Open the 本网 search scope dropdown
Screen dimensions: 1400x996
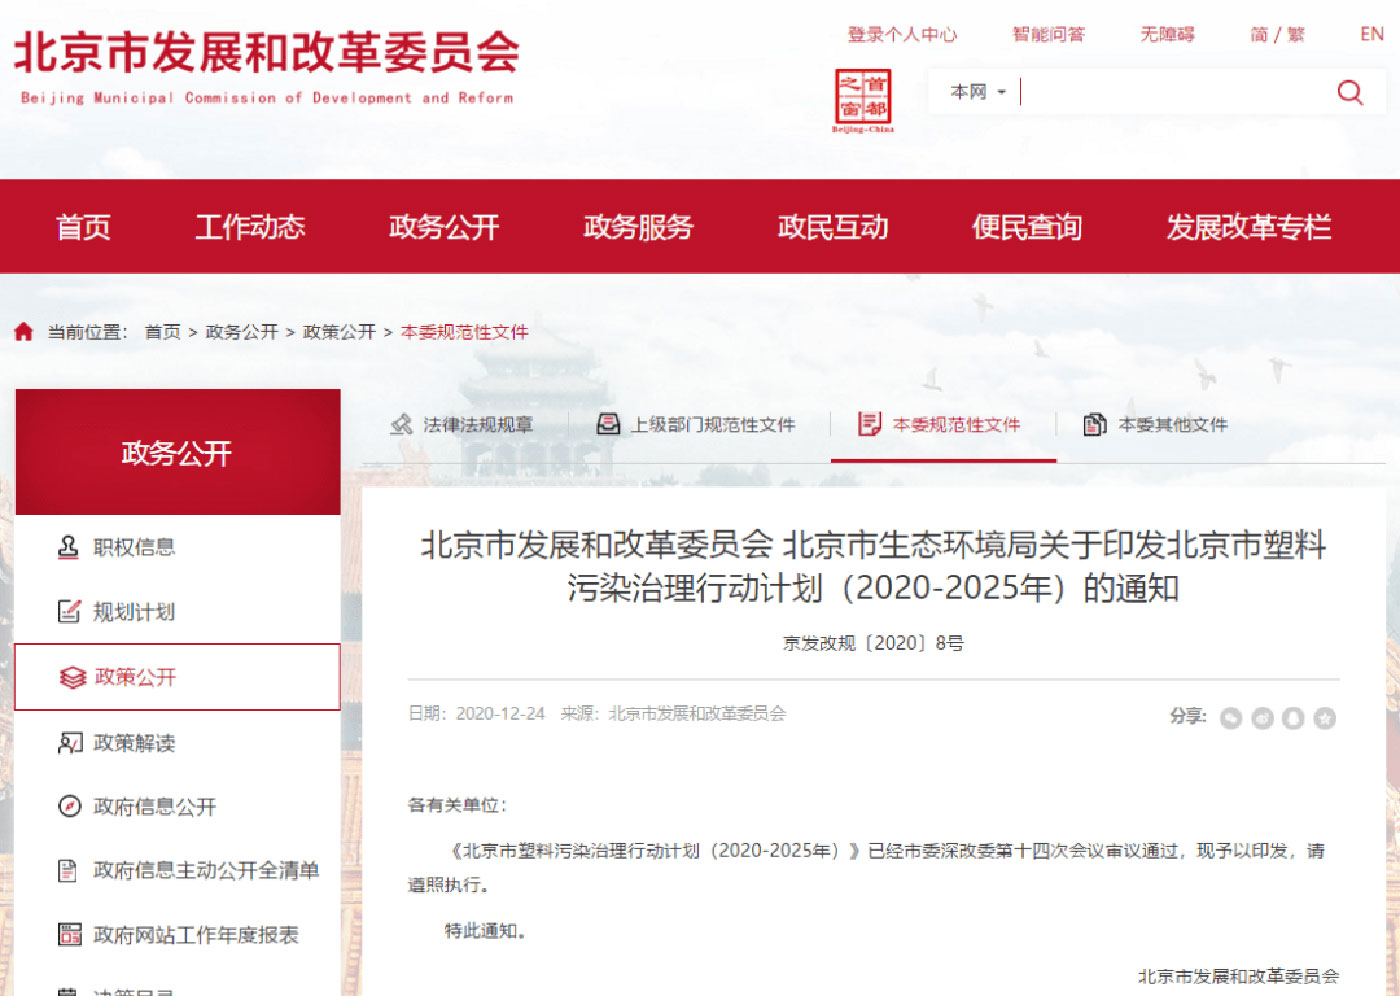[975, 91]
